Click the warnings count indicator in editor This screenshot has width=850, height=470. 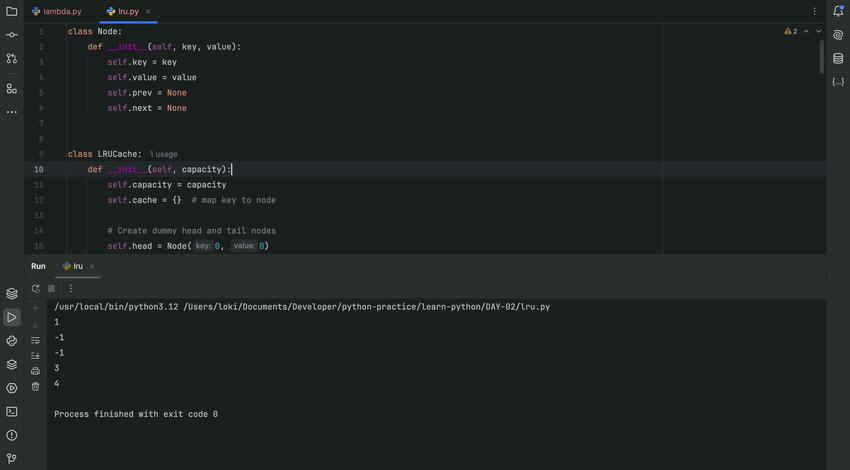pyautogui.click(x=790, y=31)
